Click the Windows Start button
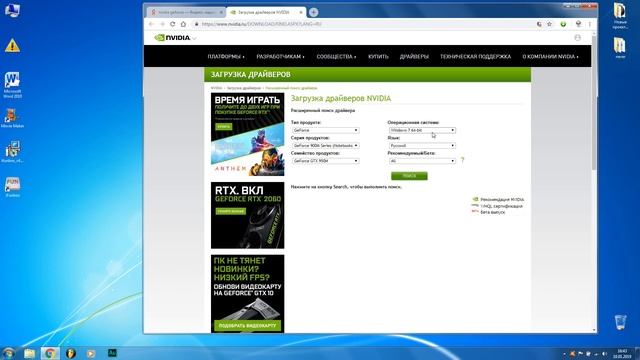The height and width of the screenshot is (360, 640). pos(8,353)
